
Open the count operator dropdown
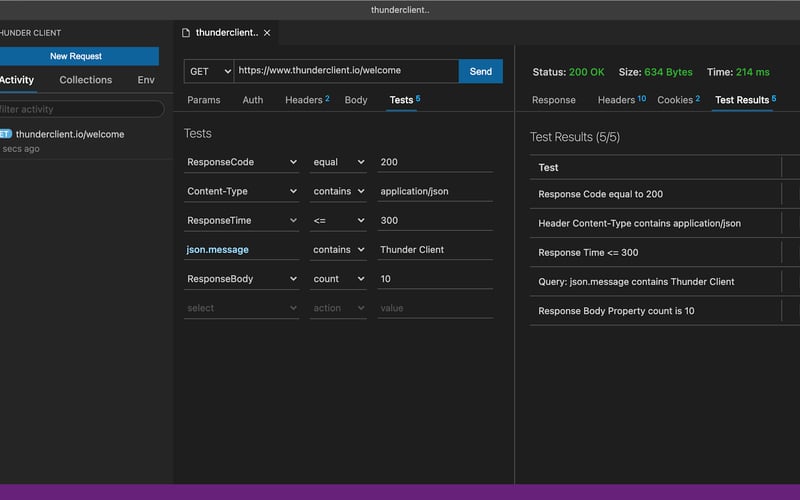click(338, 279)
